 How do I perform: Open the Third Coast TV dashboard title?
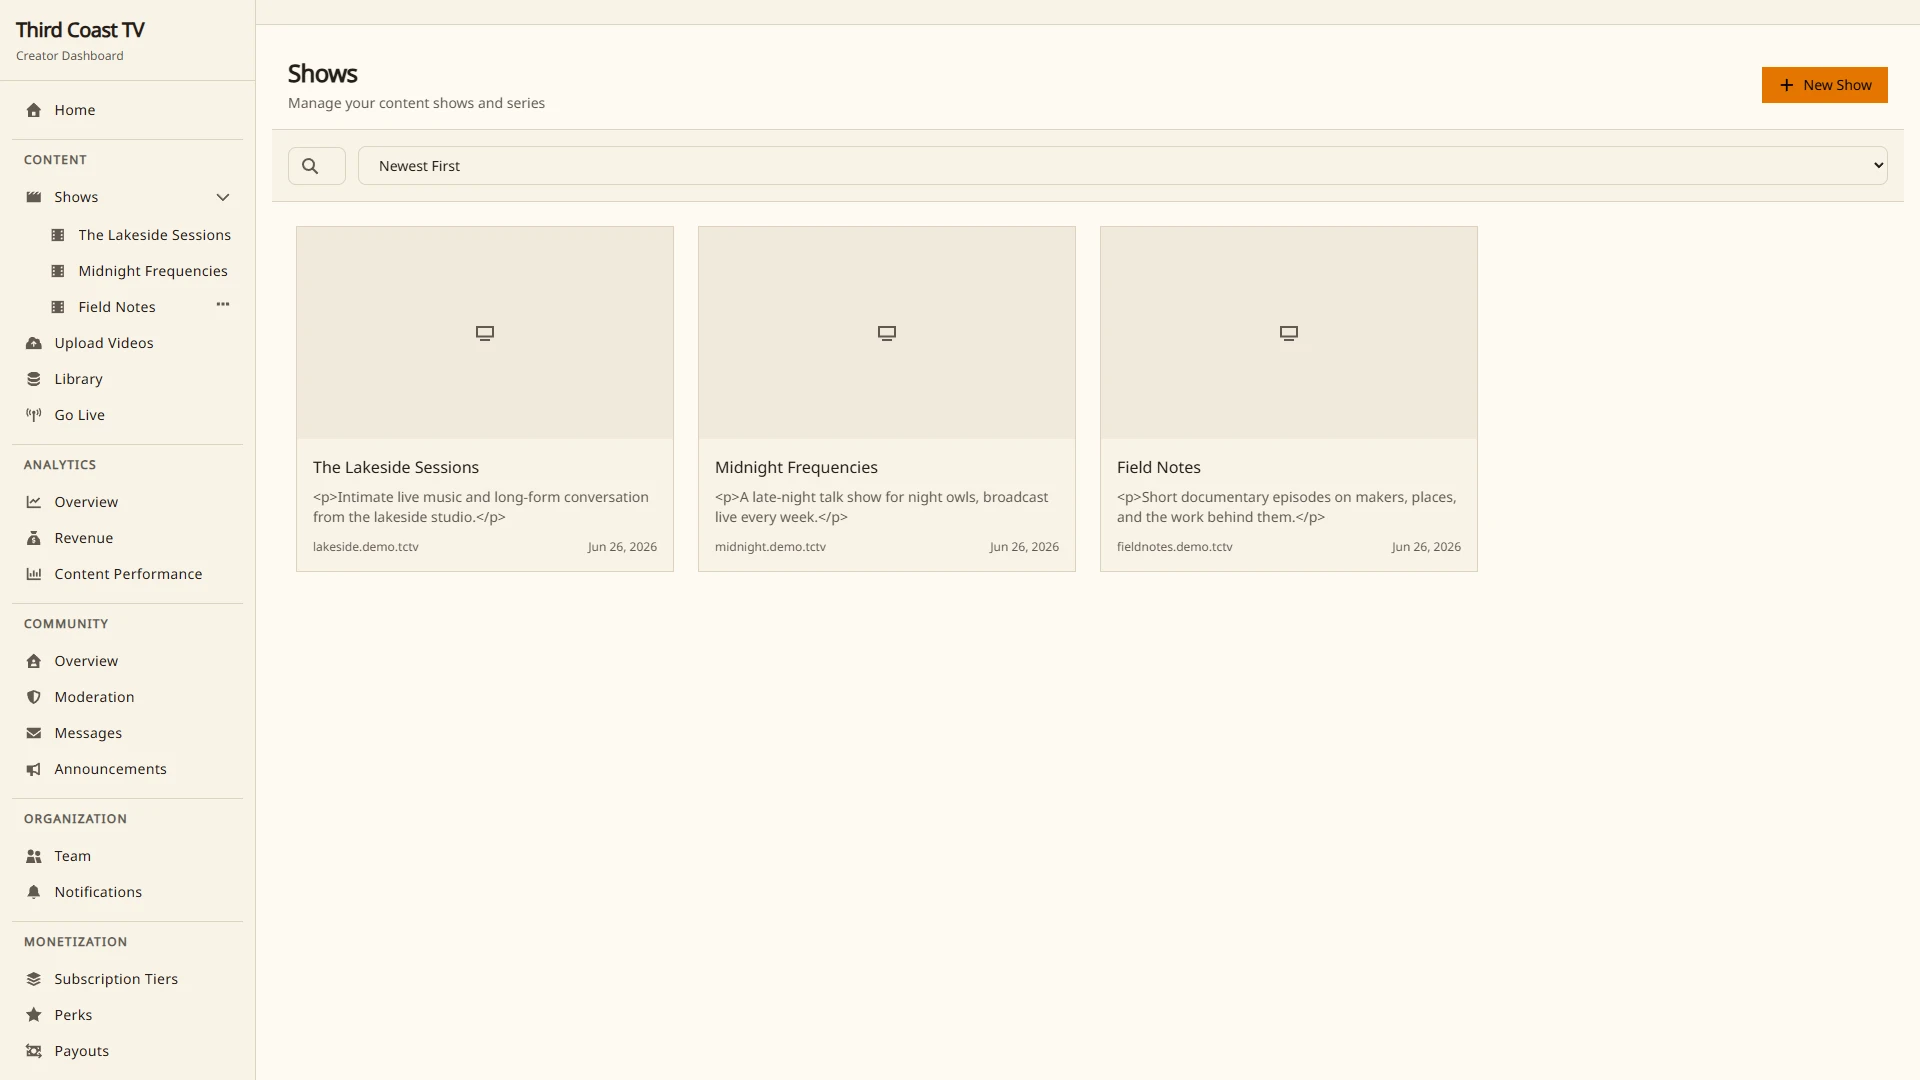pos(80,30)
